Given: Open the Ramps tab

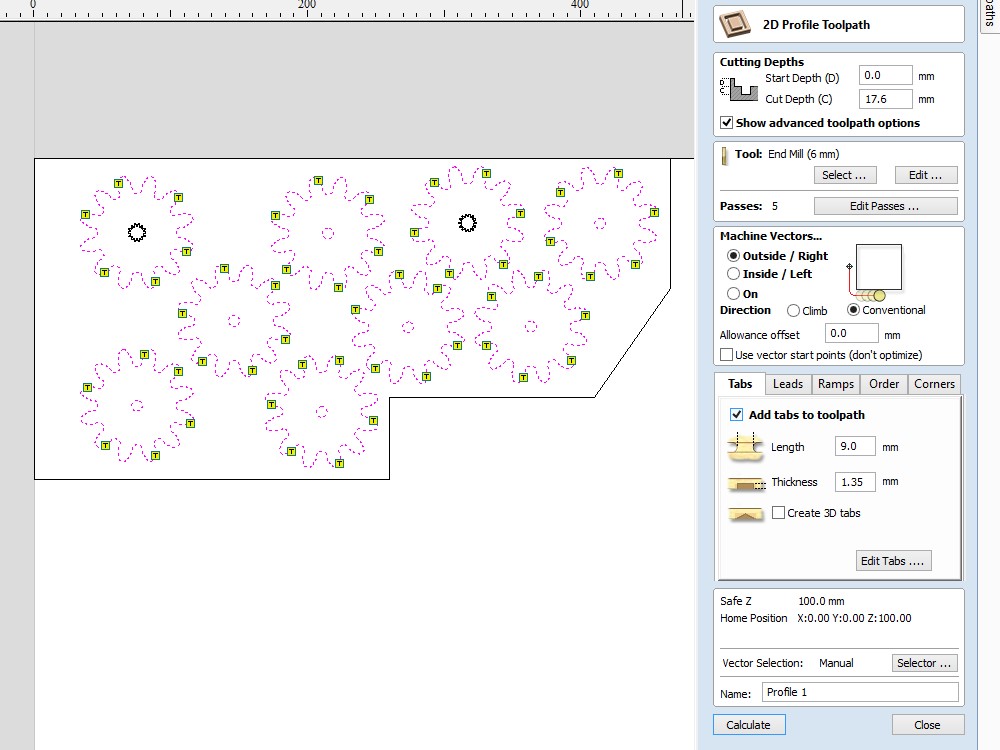Looking at the screenshot, I should [835, 384].
